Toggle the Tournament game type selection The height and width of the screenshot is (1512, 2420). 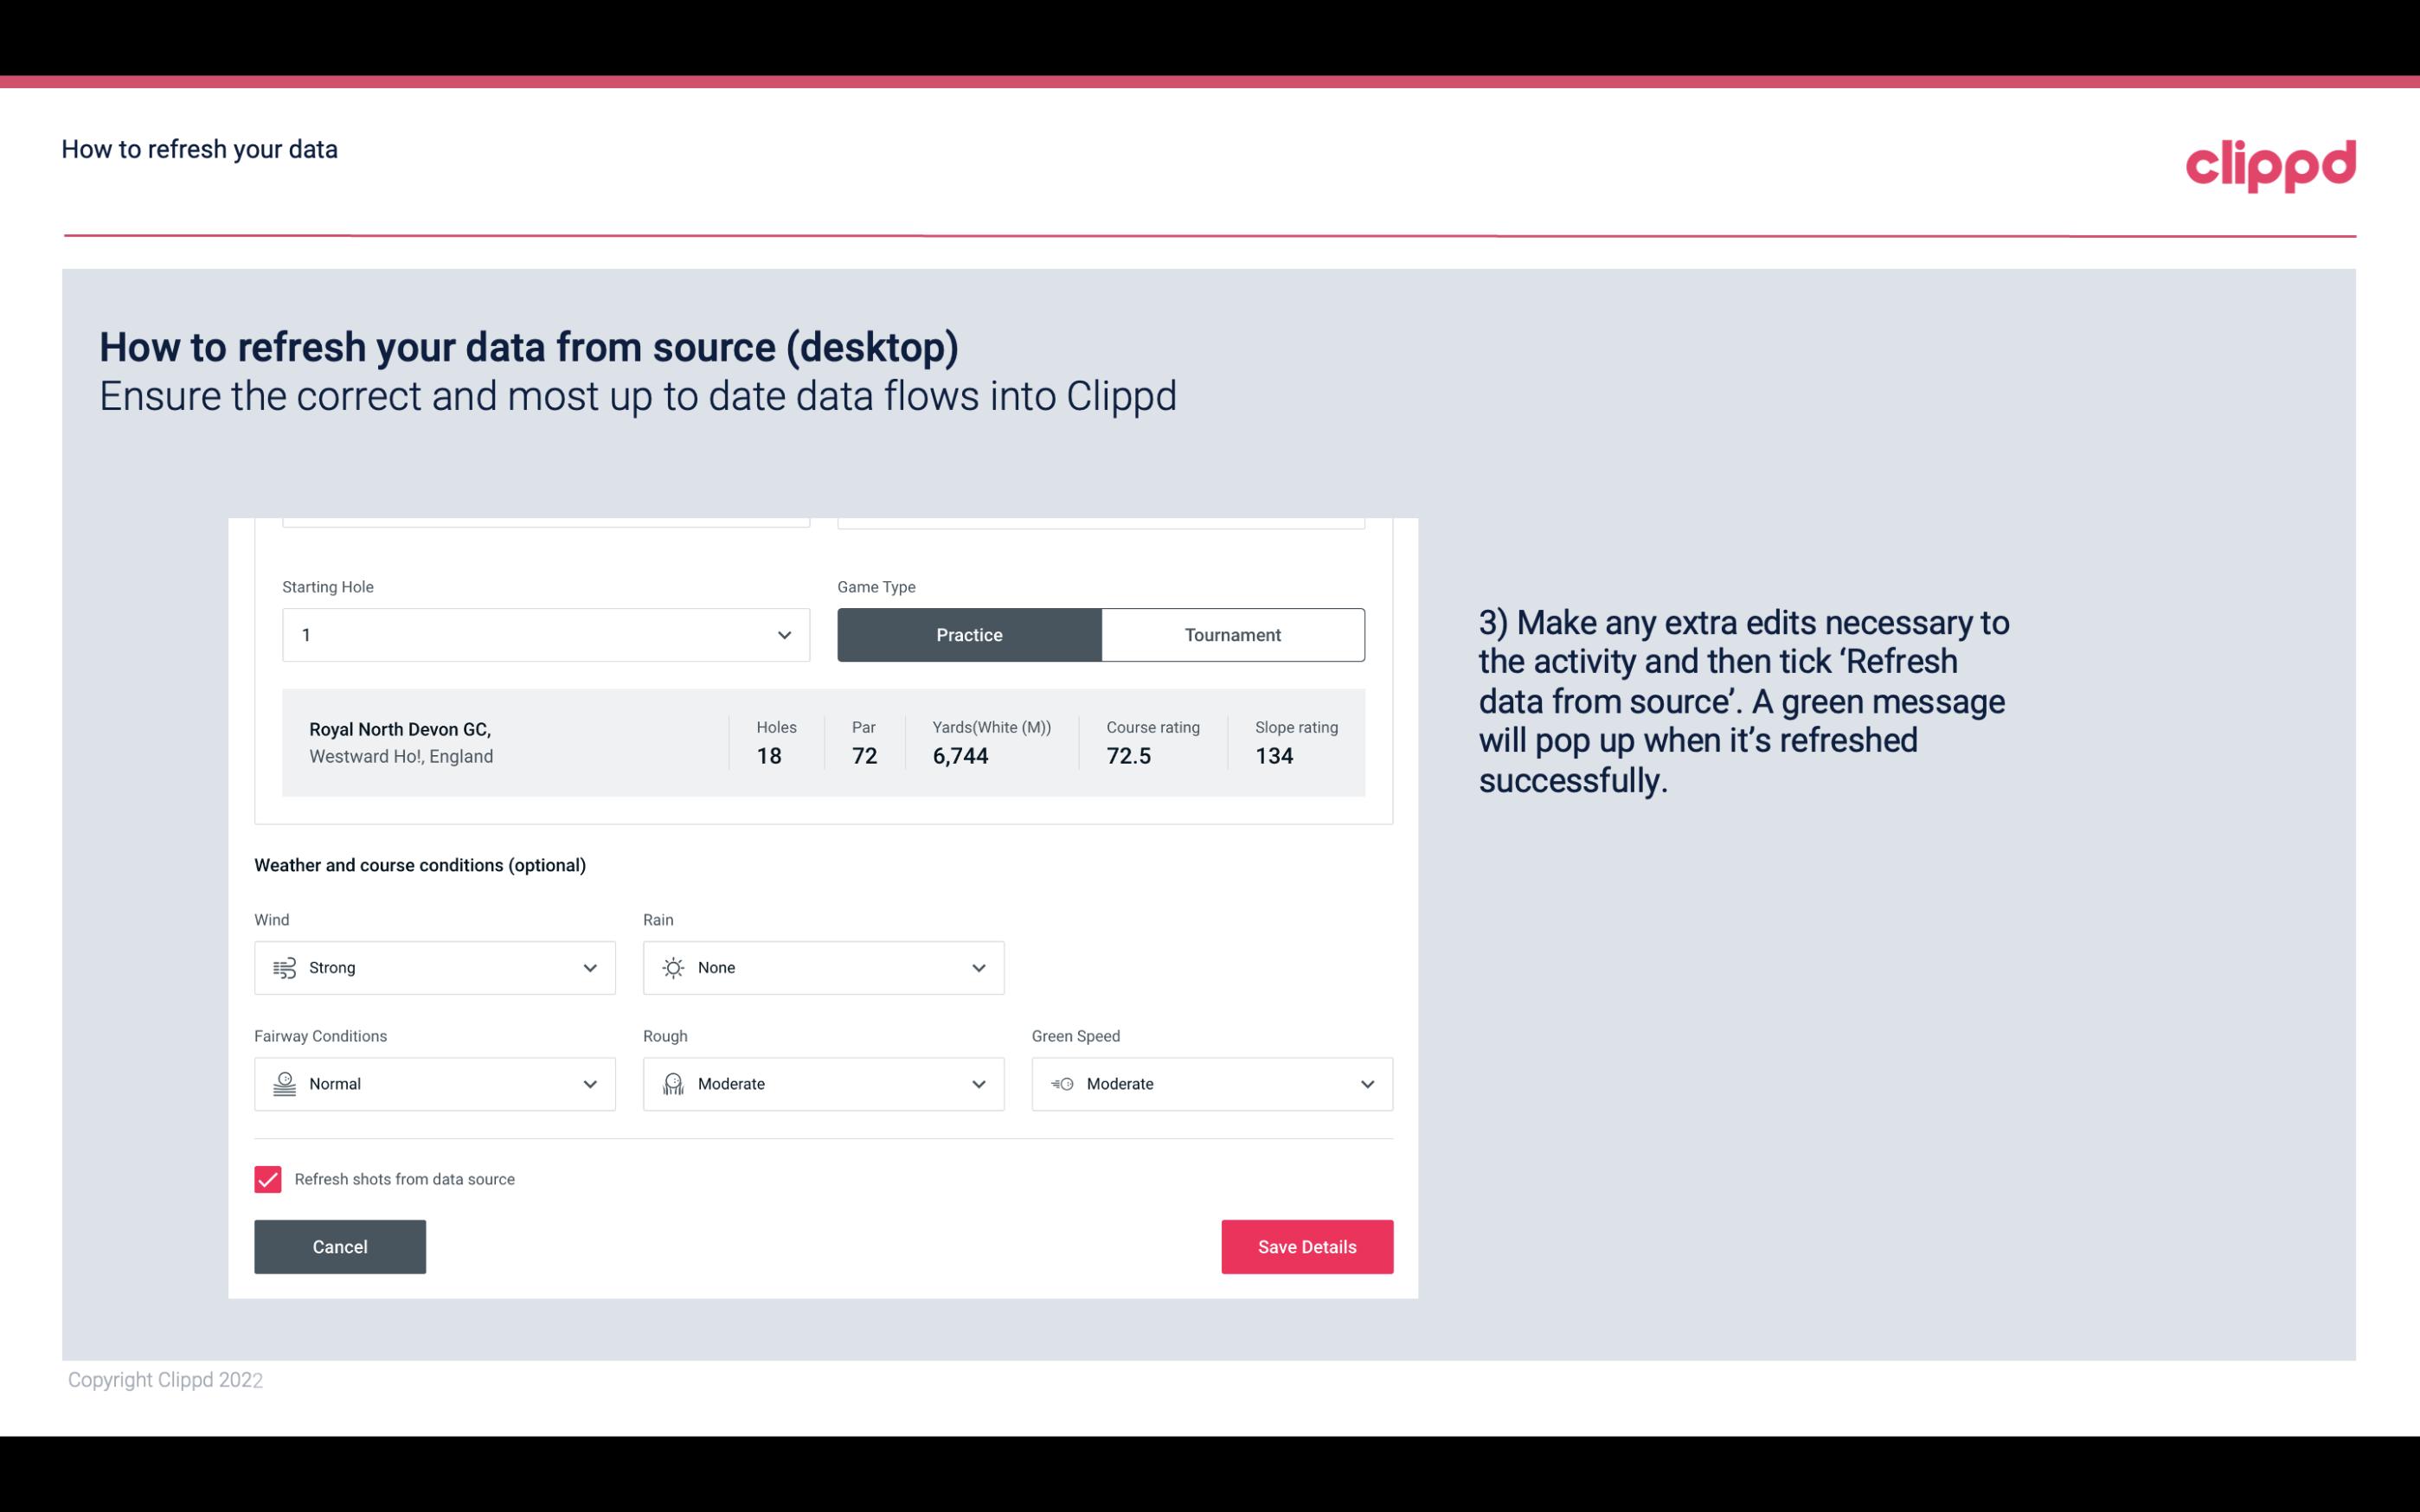coord(1232,634)
